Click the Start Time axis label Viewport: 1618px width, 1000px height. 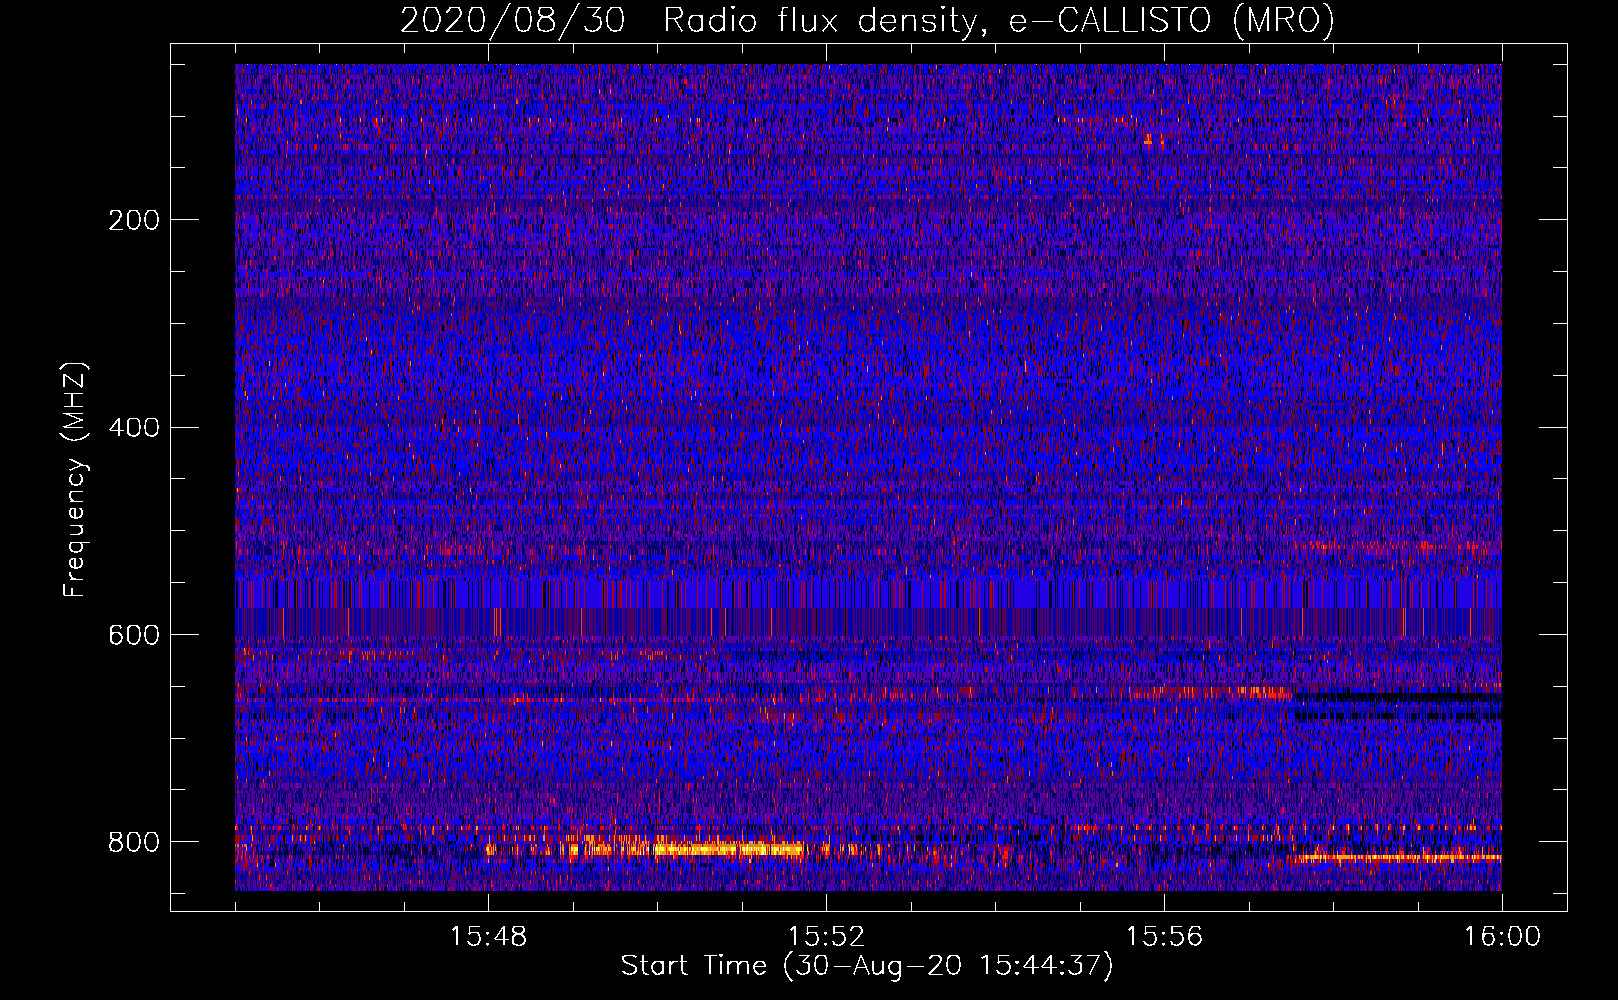tap(867, 966)
